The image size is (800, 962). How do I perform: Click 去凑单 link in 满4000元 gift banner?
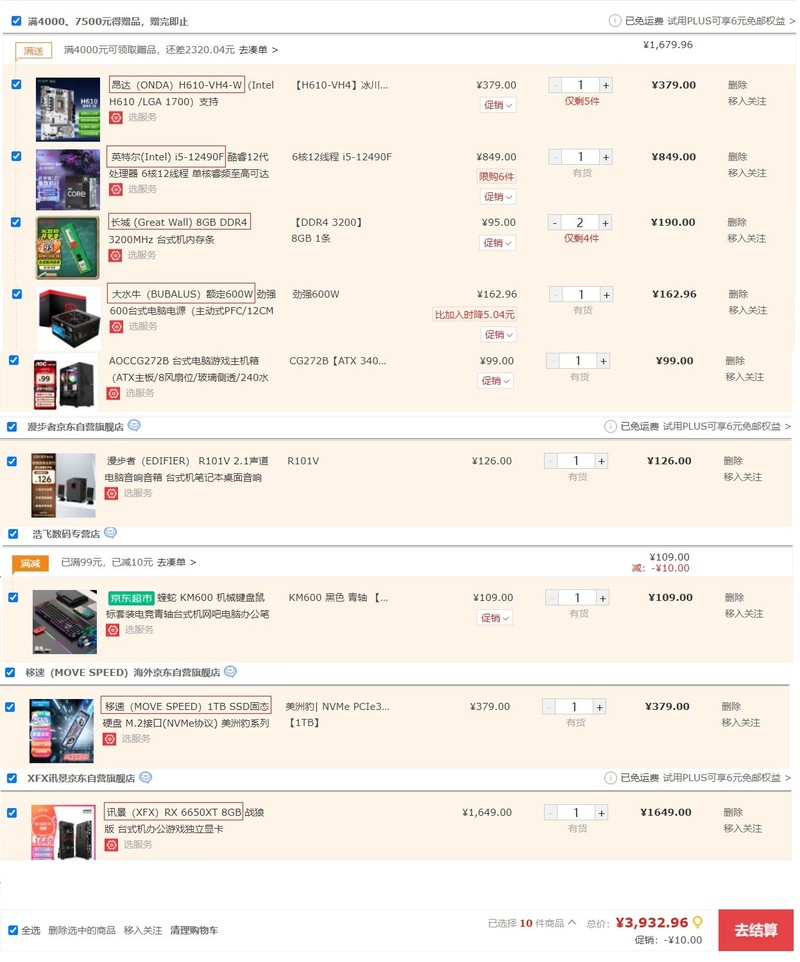pos(258,50)
